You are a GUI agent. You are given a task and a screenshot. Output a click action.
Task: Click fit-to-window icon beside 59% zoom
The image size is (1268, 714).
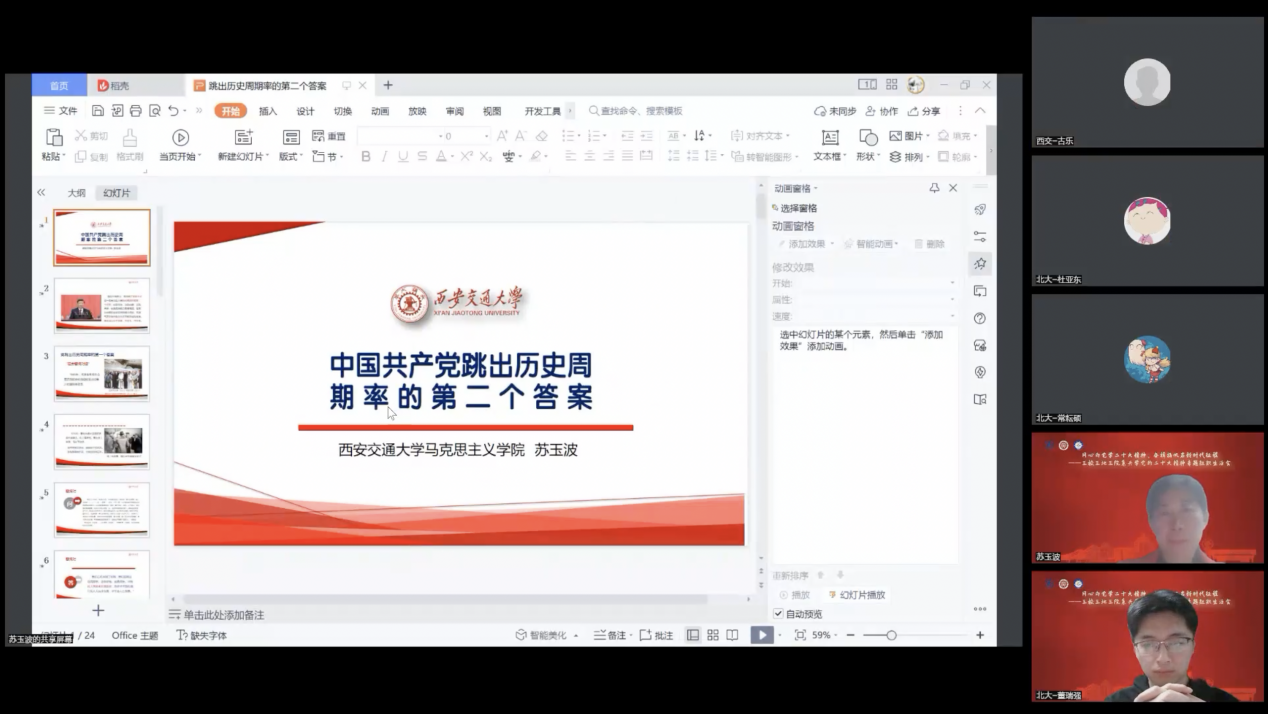click(800, 635)
